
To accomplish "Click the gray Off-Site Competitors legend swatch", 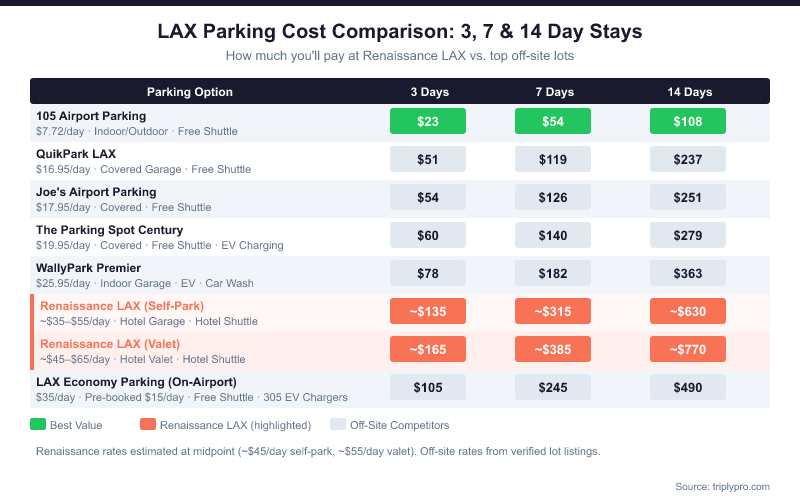I will tap(336, 425).
